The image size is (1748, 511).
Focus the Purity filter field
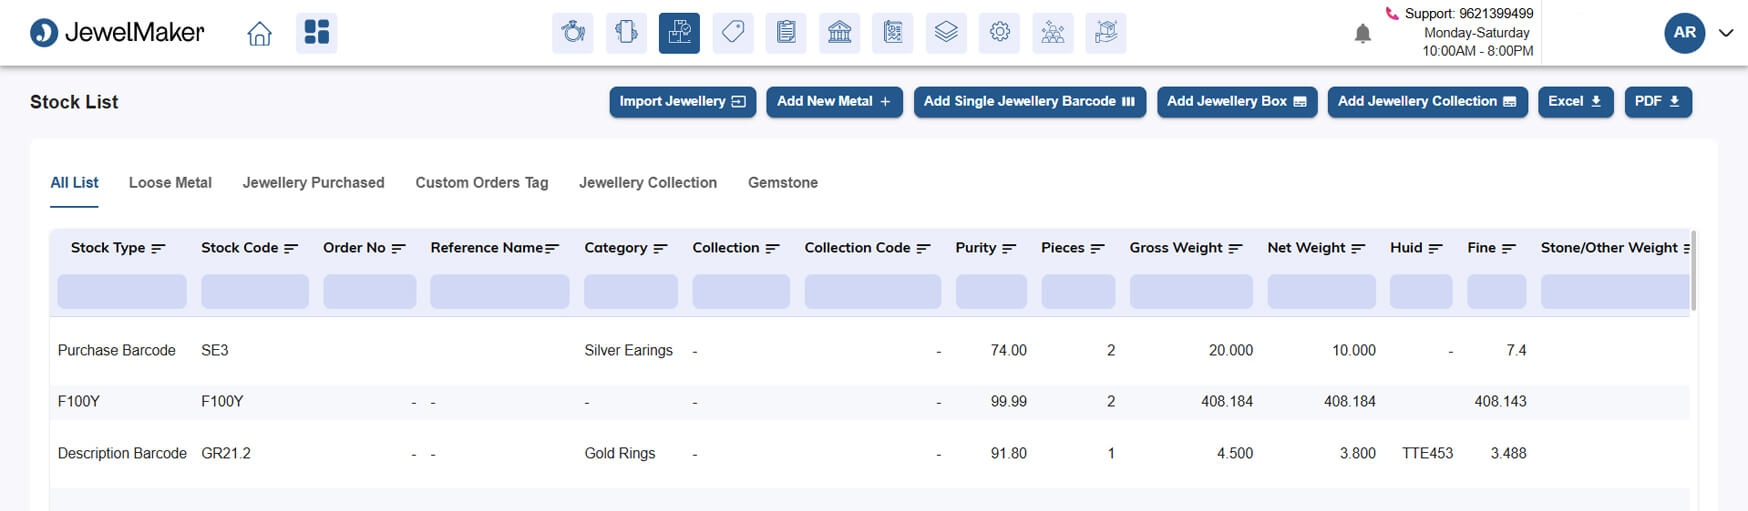[991, 292]
